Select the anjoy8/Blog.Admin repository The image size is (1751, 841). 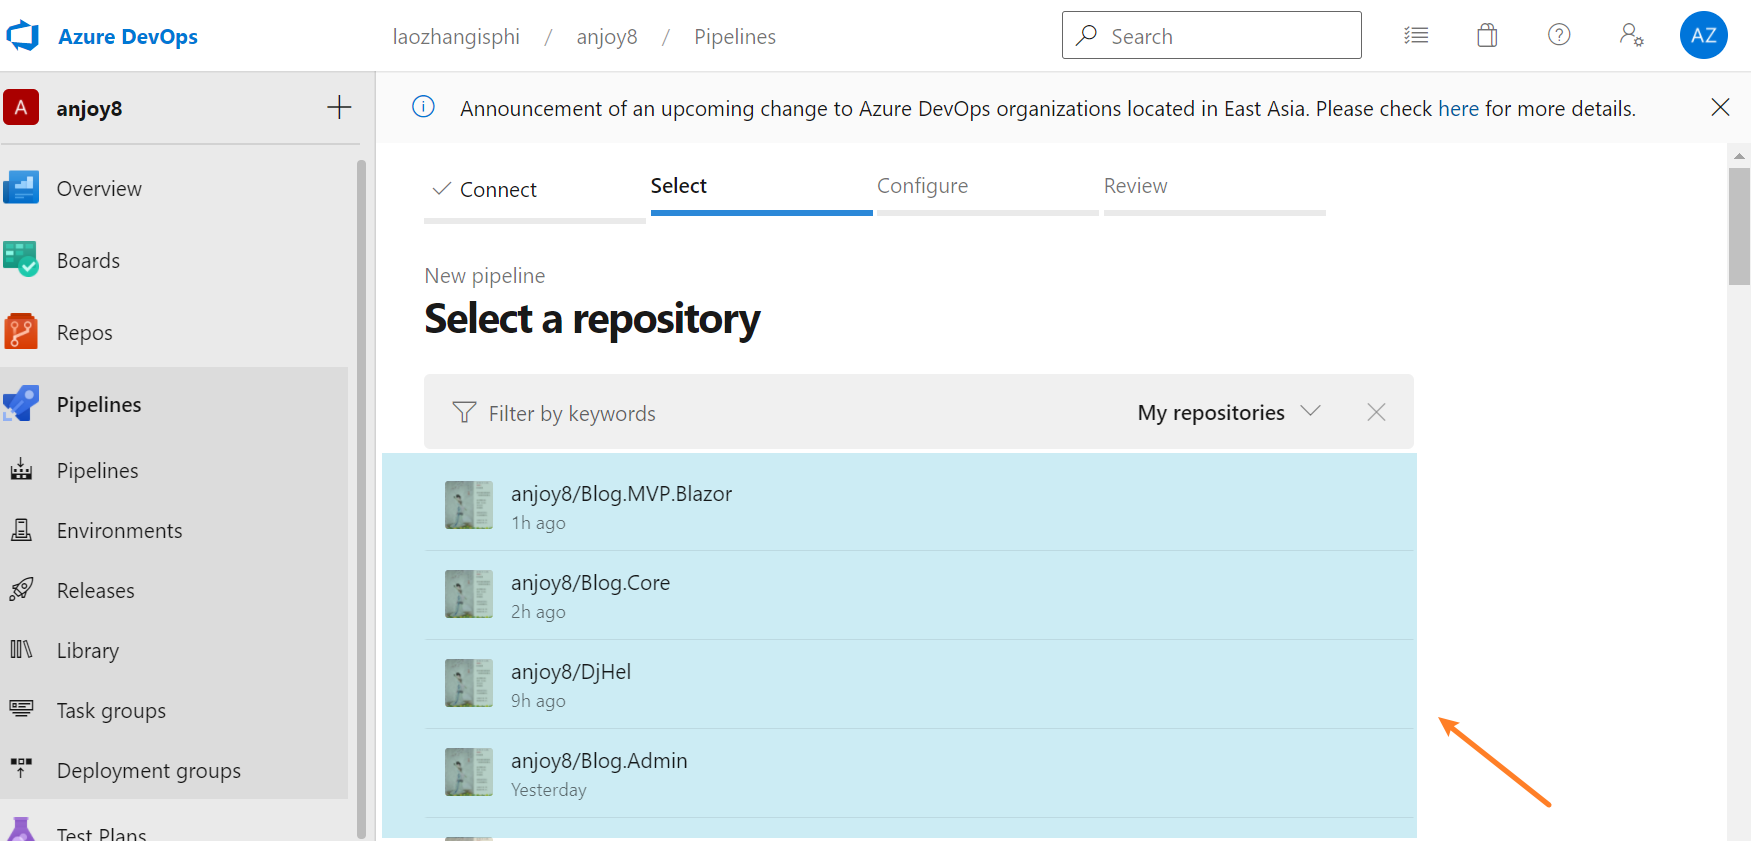(920, 773)
